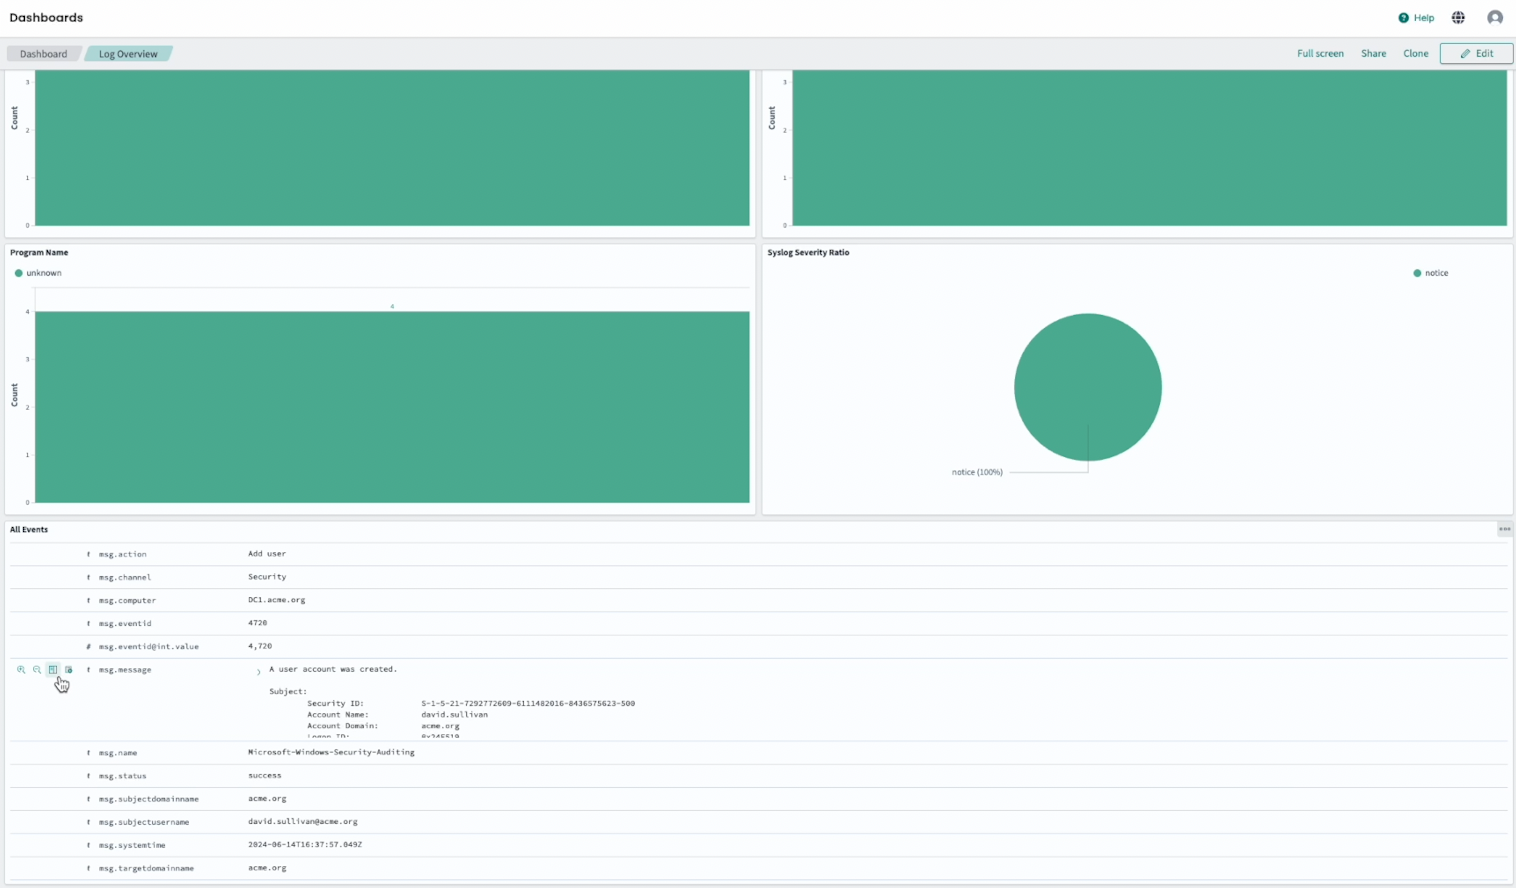Click the notice pie slice
The image size is (1516, 888).
(x=1088, y=387)
